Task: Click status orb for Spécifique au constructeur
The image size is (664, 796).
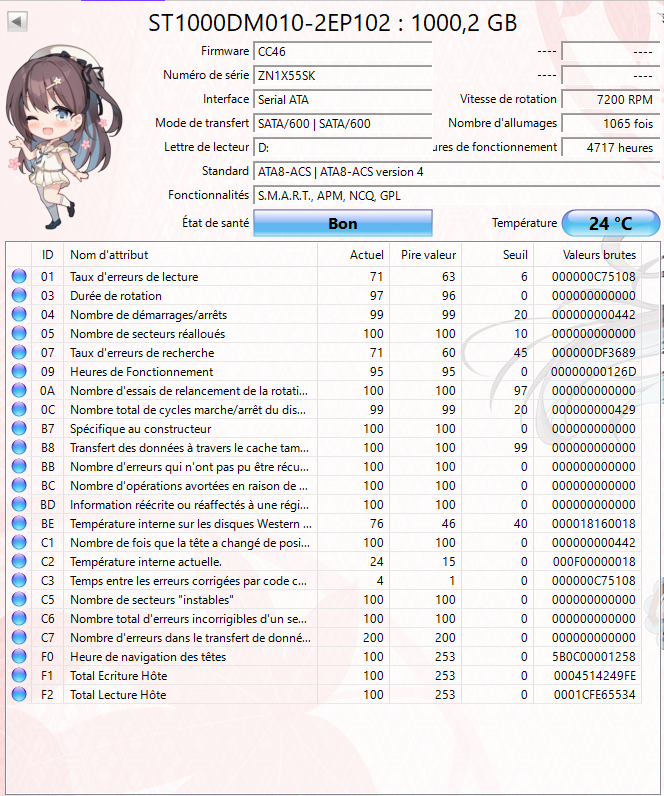Action: (19, 428)
